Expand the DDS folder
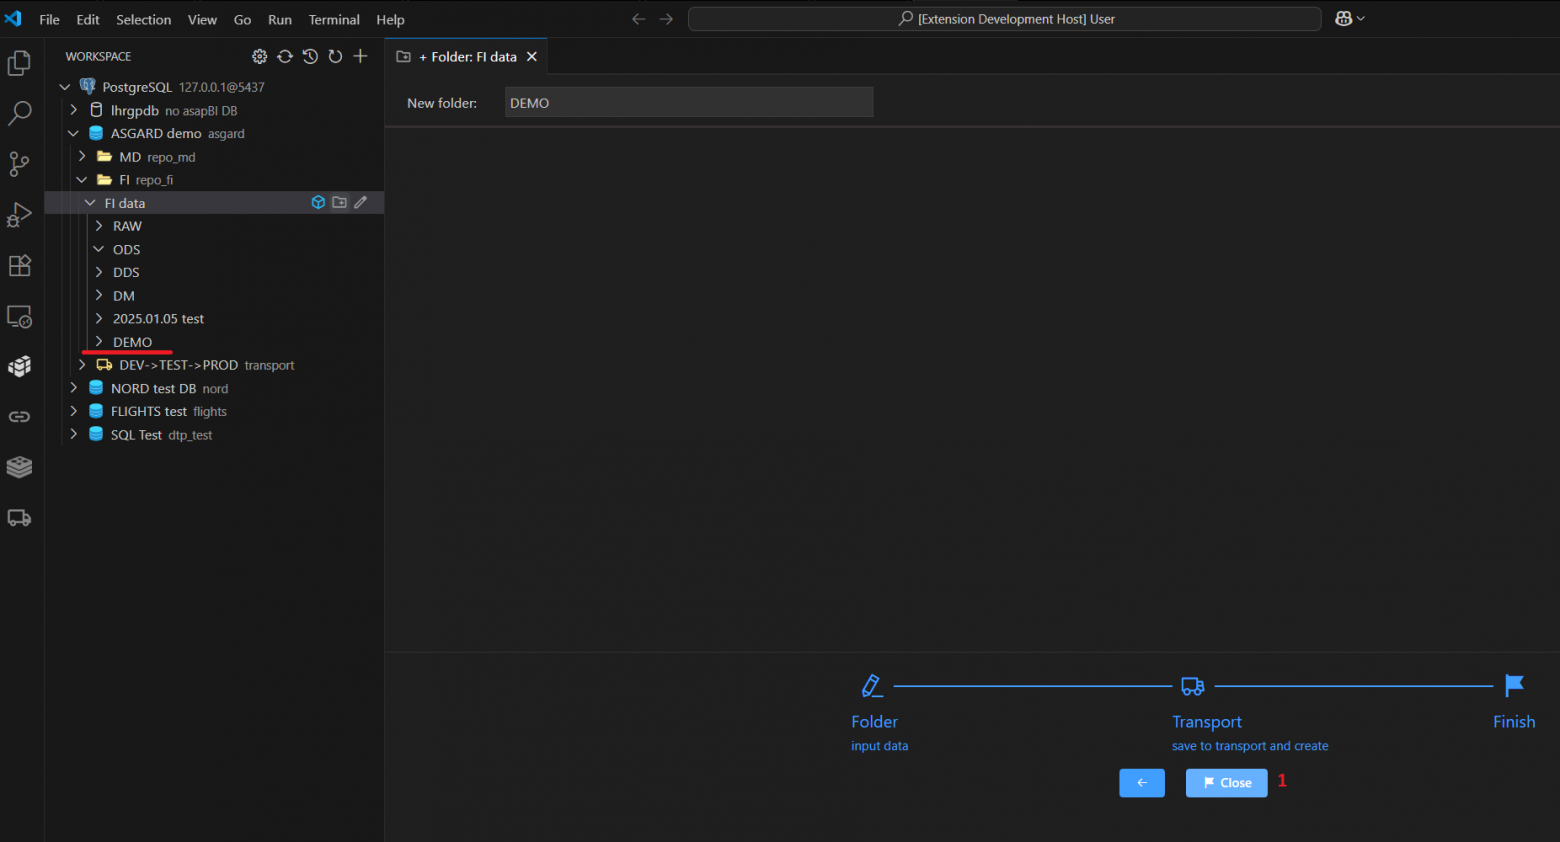 point(99,272)
